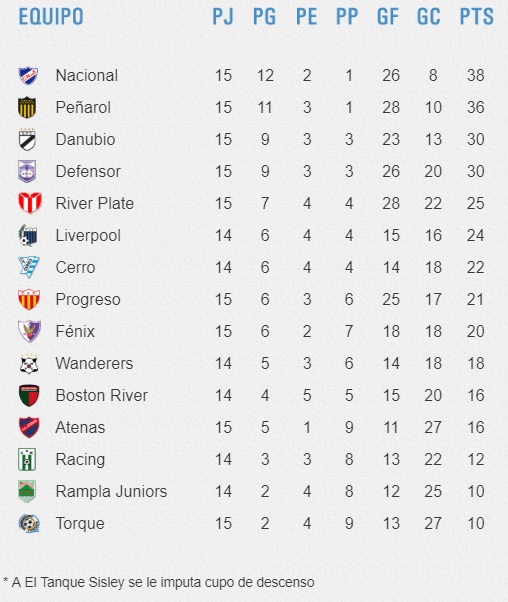Click the Progreso red-yellow striped crest

29,299
